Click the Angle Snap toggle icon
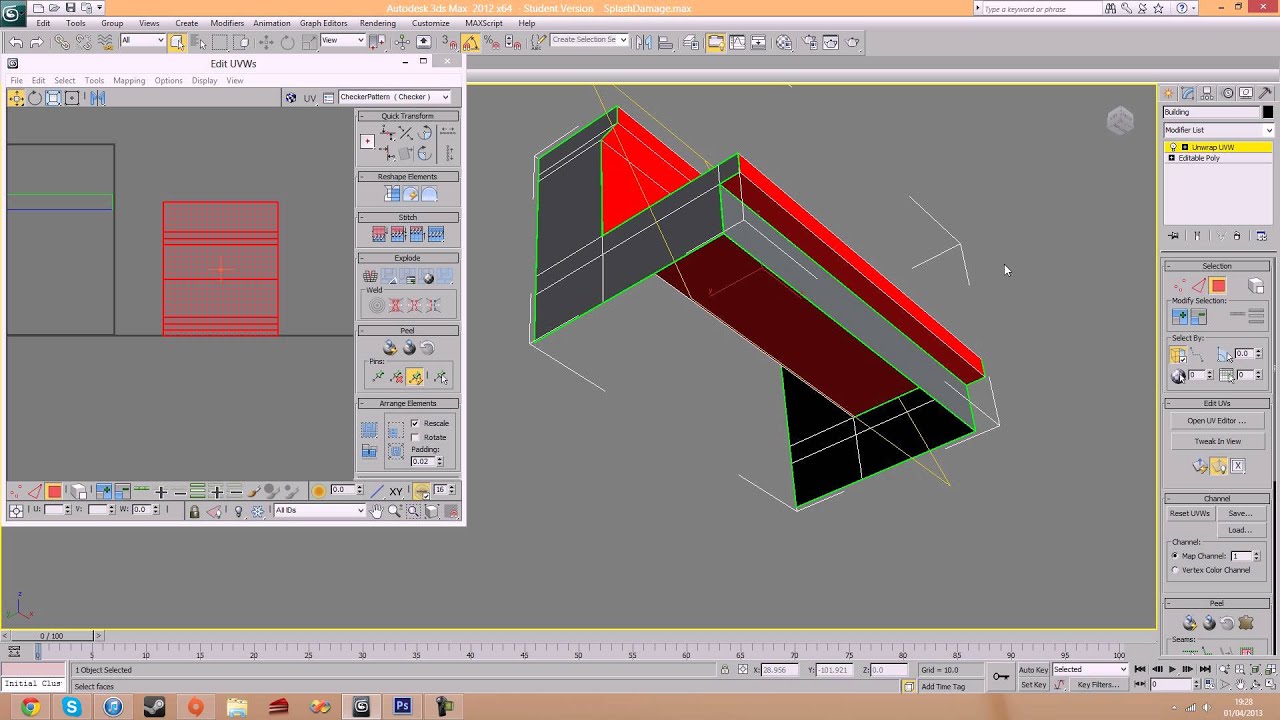Viewport: 1280px width, 720px height. (470, 42)
